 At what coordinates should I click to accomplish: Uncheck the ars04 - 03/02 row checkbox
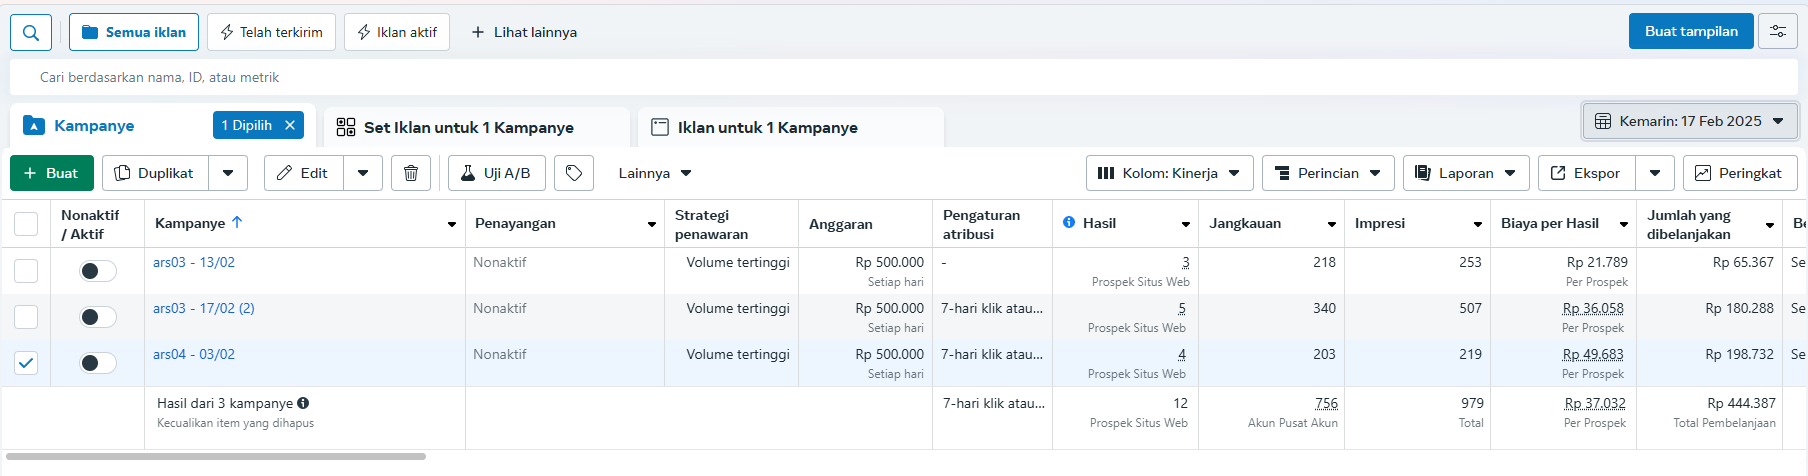coord(26,363)
